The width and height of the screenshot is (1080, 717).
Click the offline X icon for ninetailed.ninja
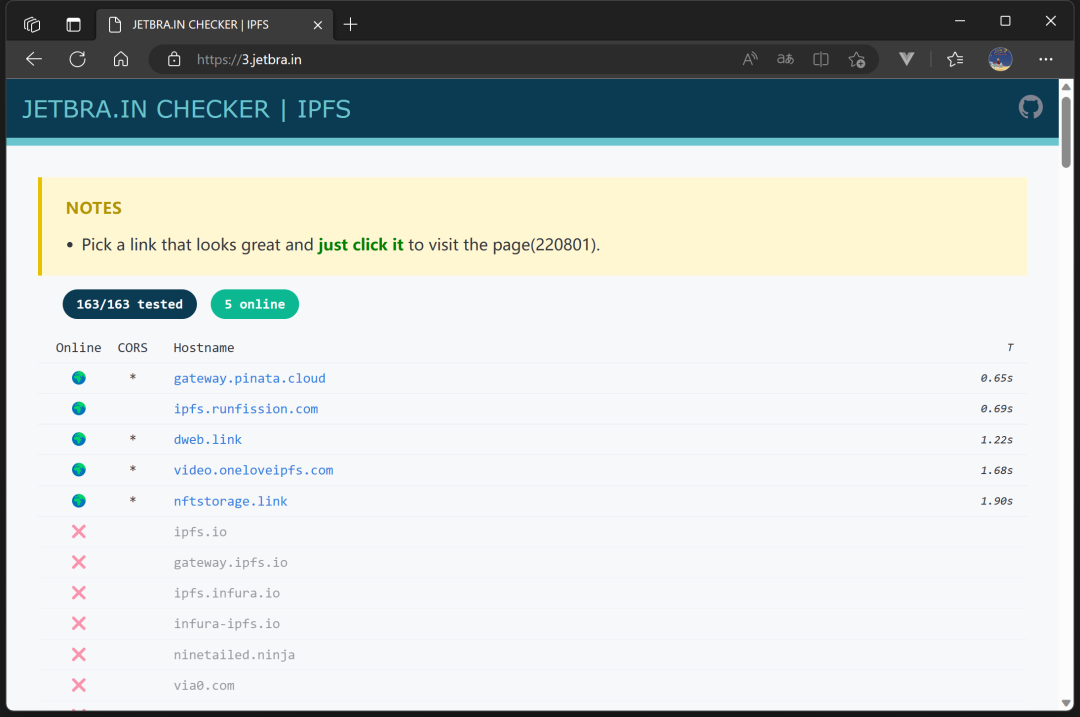79,654
